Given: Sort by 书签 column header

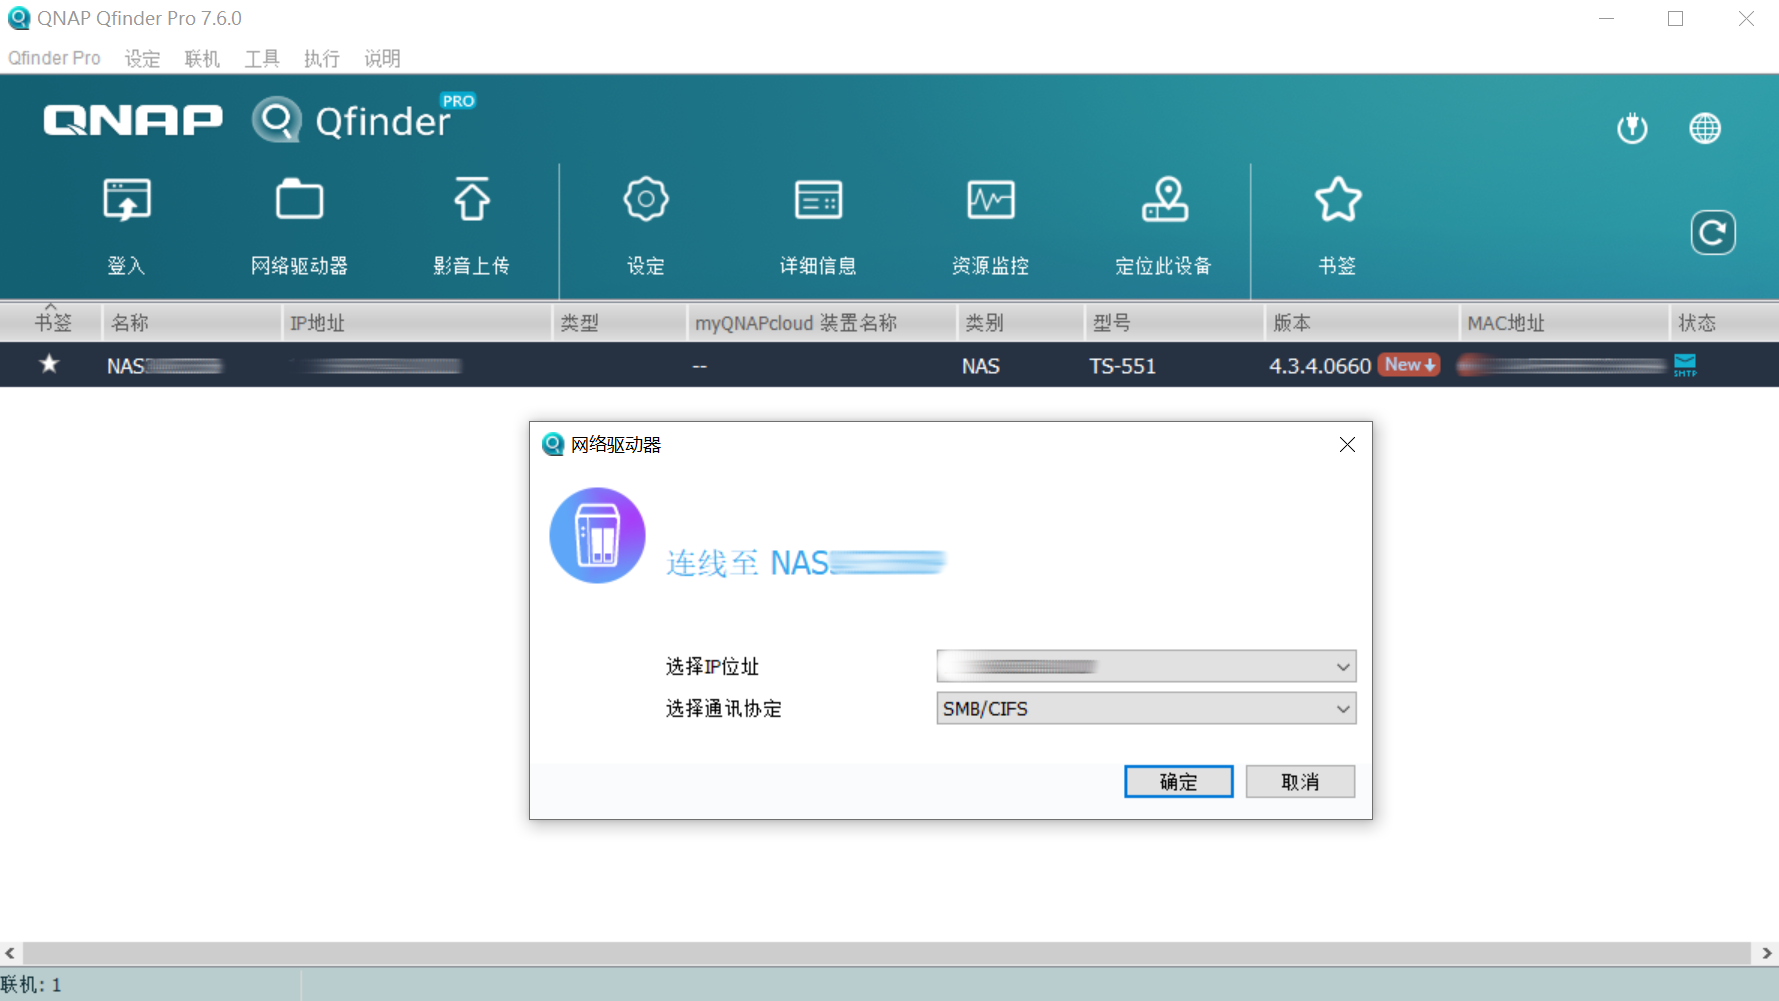Looking at the screenshot, I should coord(52,322).
